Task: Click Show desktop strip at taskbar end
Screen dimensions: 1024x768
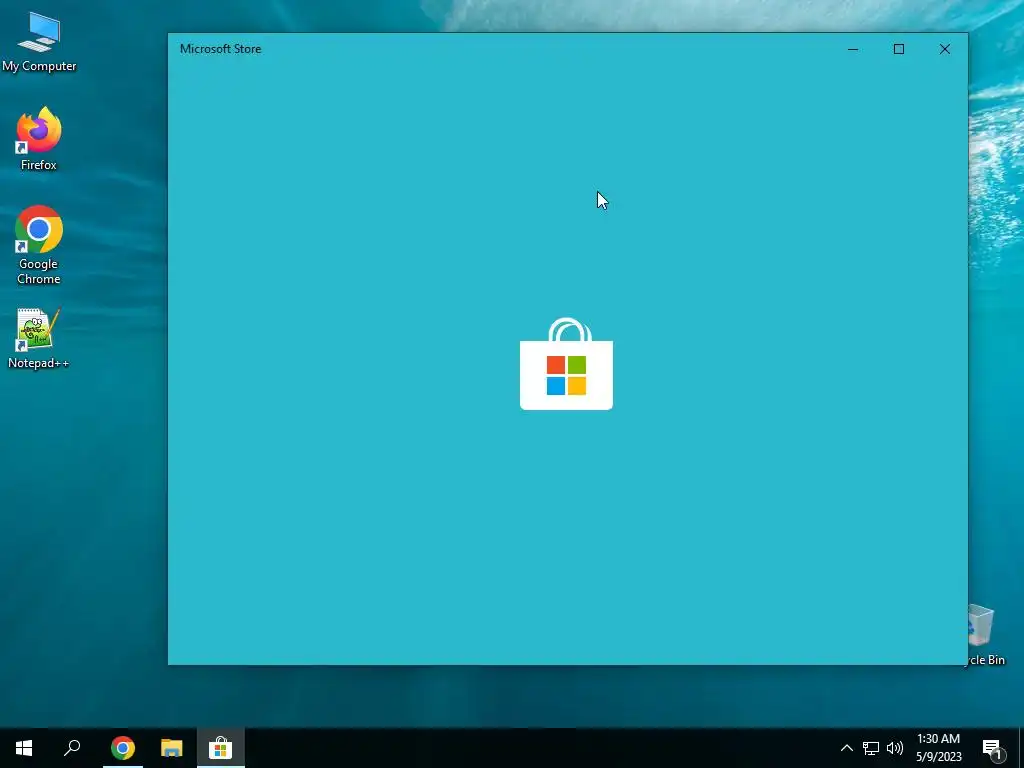Action: (x=1021, y=748)
